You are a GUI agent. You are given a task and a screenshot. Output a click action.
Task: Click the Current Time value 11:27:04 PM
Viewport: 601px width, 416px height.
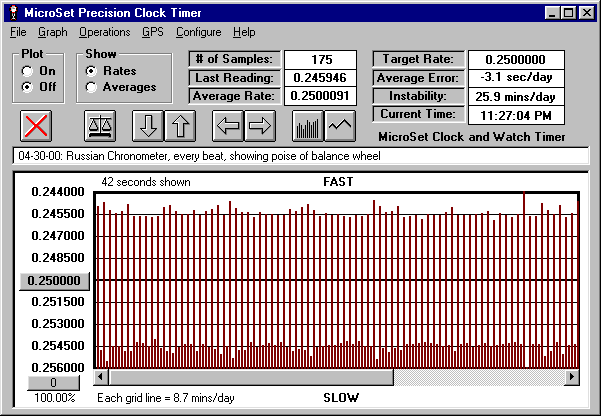click(x=516, y=115)
